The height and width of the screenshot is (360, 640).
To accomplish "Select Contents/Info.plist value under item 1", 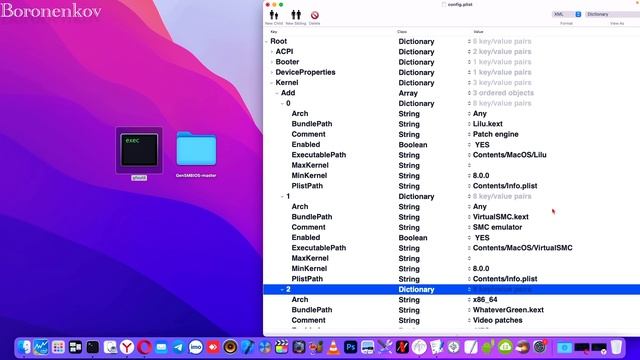I will coord(505,279).
